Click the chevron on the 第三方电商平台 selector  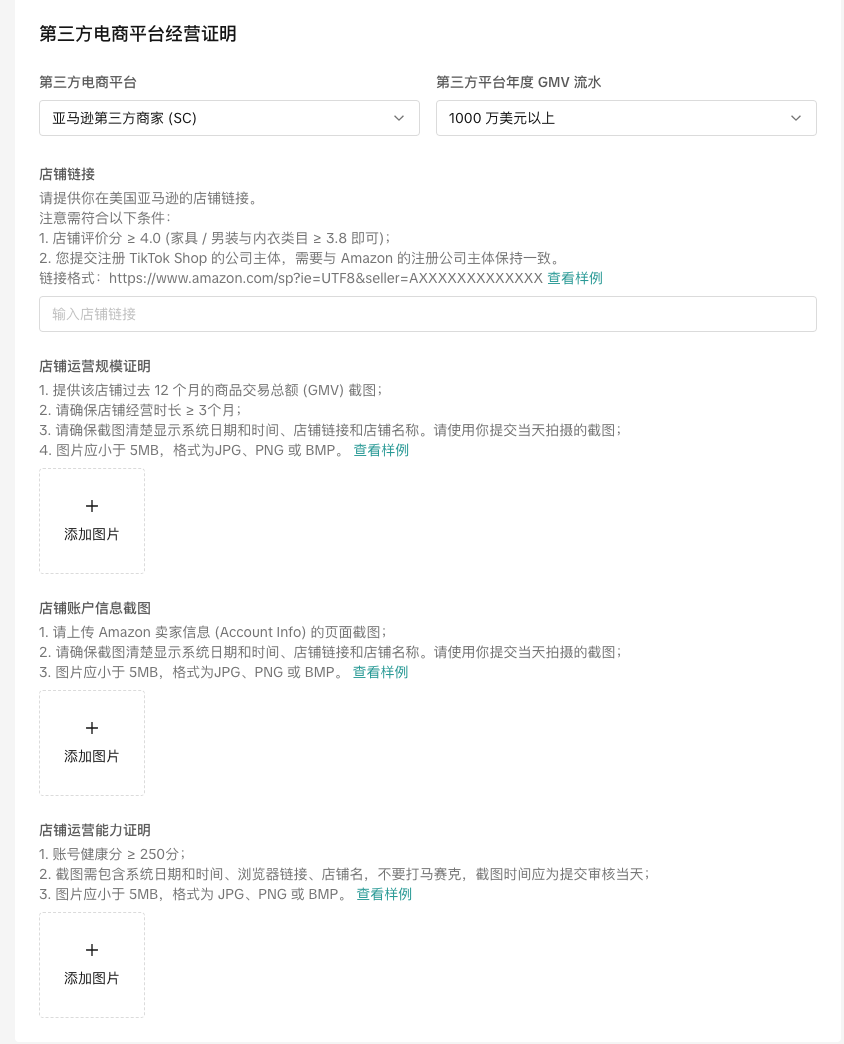(x=398, y=118)
